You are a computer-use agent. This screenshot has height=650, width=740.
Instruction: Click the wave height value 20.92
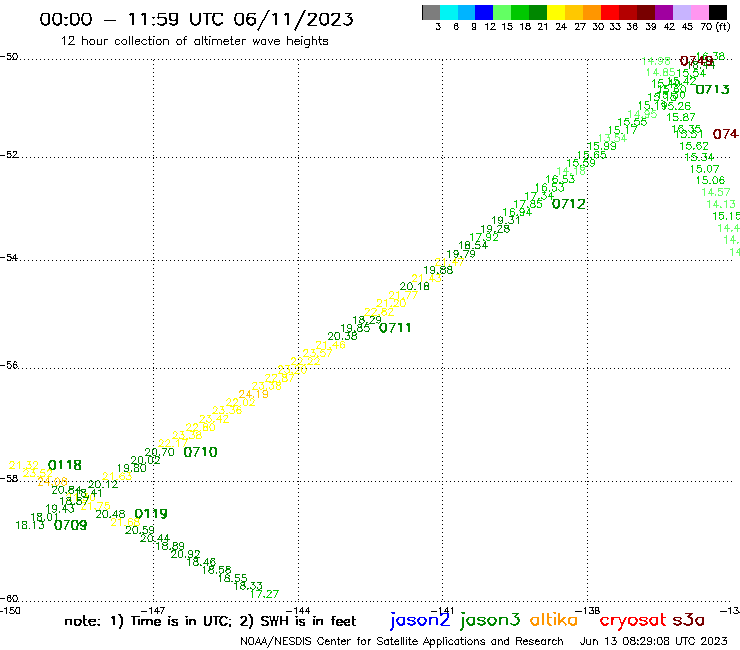coord(185,554)
